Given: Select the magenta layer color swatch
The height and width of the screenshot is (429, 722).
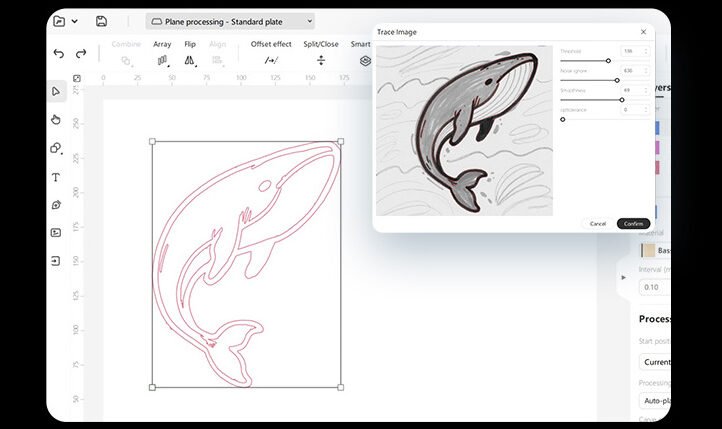Looking at the screenshot, I should point(657,147).
